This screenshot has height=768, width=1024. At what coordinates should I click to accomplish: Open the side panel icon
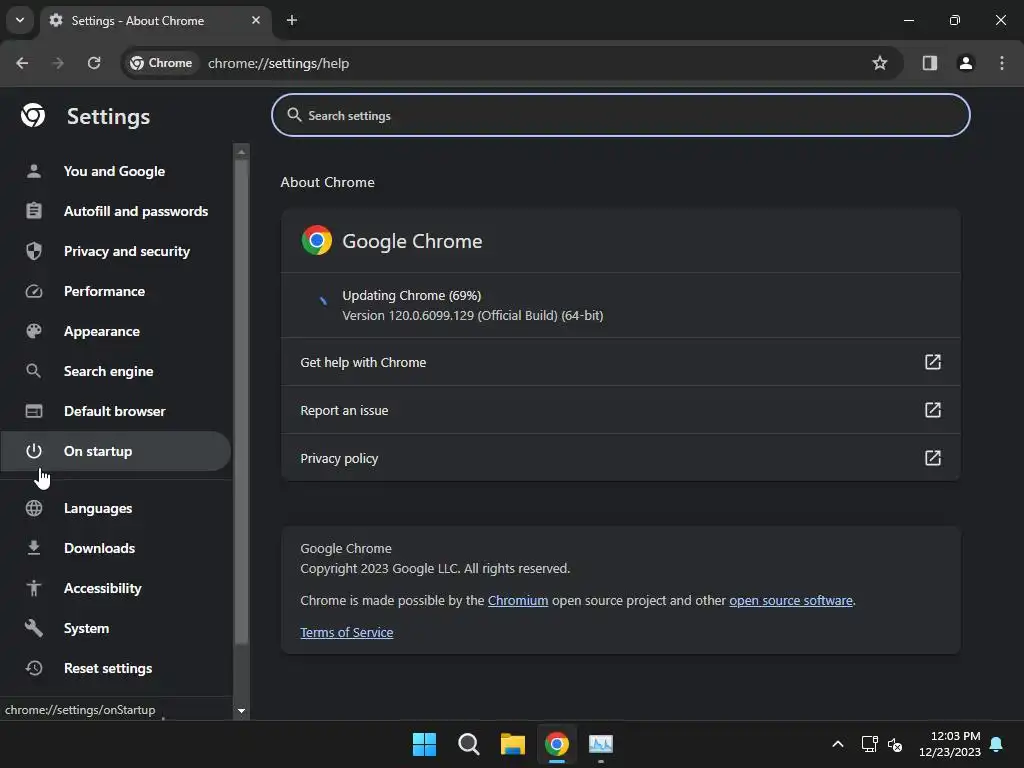[929, 63]
